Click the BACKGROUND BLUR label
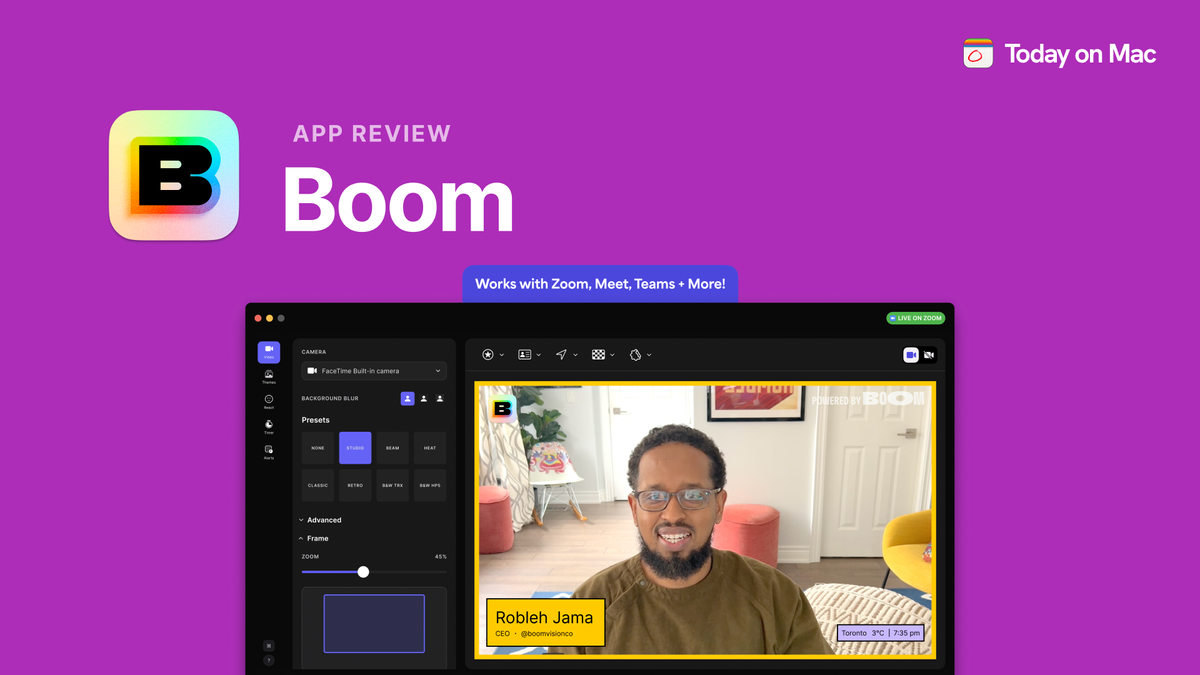Image resolution: width=1200 pixels, height=675 pixels. pyautogui.click(x=330, y=398)
